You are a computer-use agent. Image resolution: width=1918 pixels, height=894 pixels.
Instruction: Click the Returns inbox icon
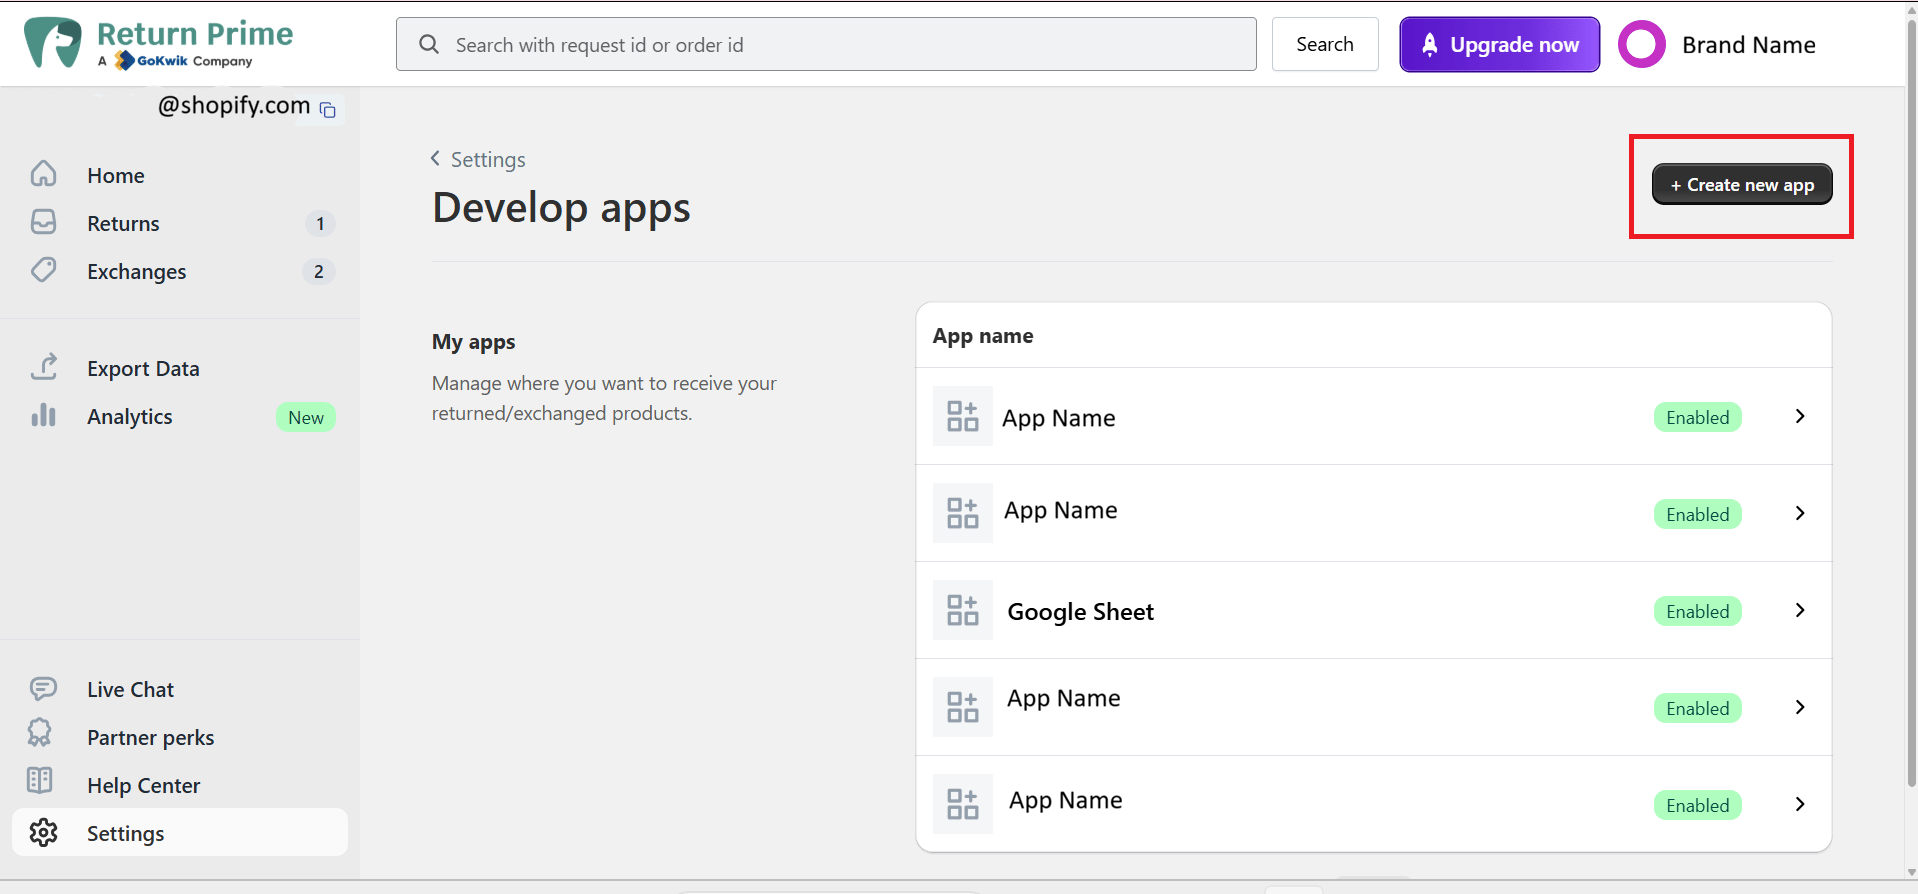tap(43, 222)
